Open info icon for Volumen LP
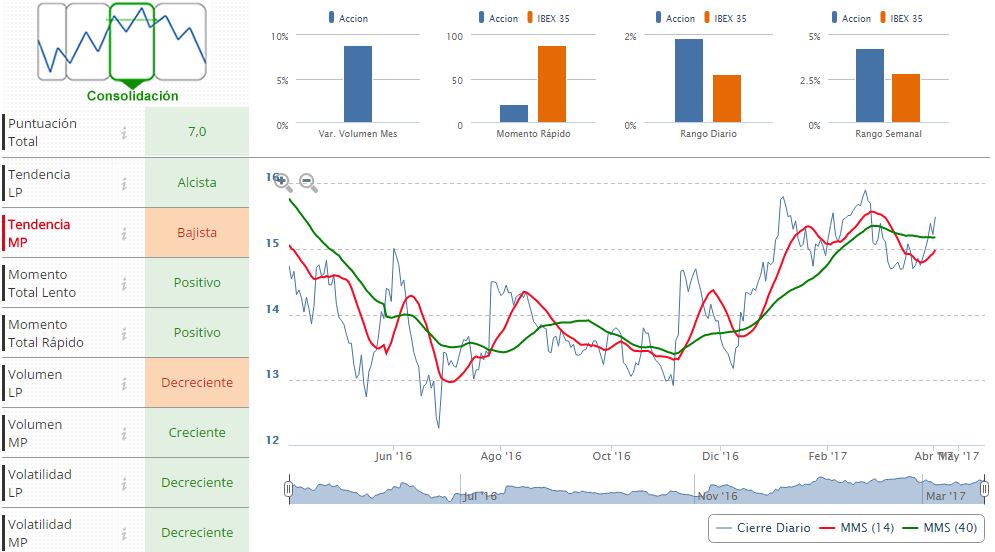995x552 pixels. (x=124, y=383)
